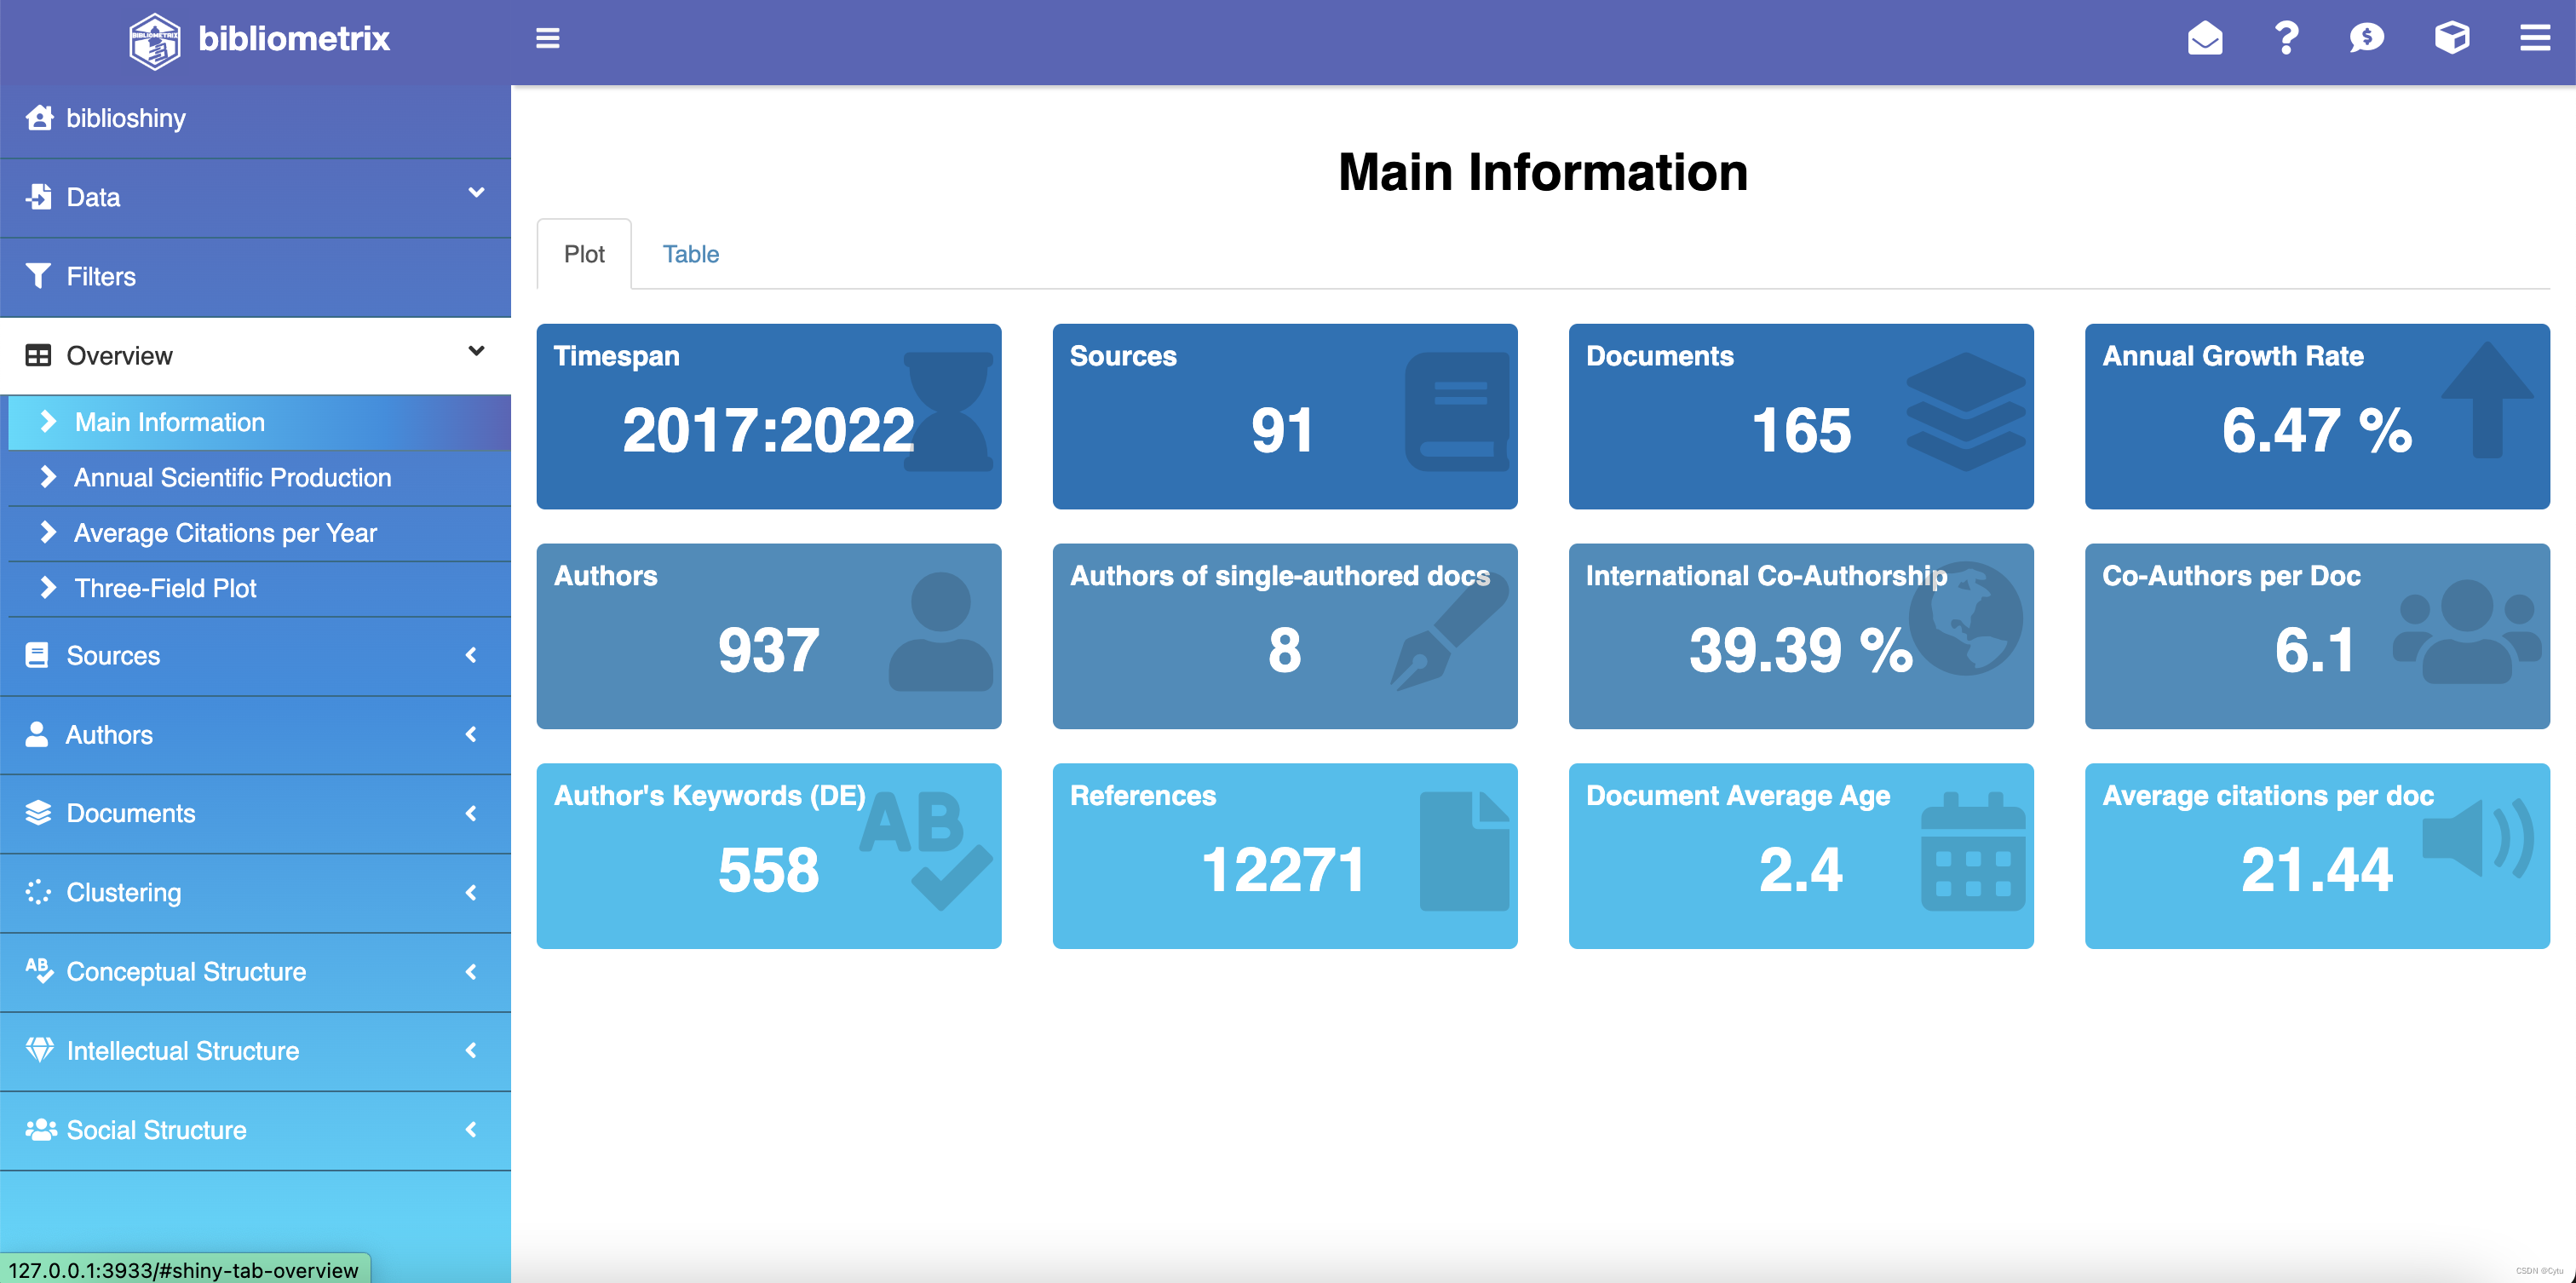
Task: Click the bibliometrix hexagon logo
Action: pos(155,40)
